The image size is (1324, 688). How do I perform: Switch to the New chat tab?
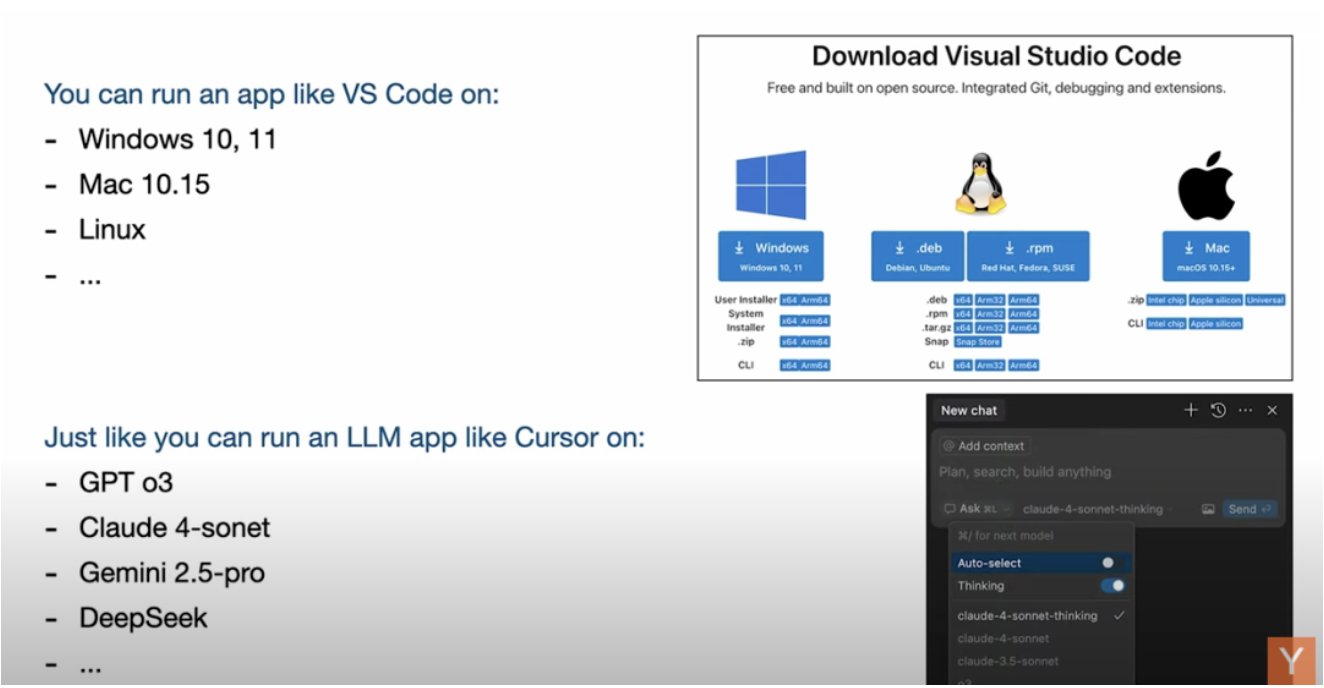[969, 410]
